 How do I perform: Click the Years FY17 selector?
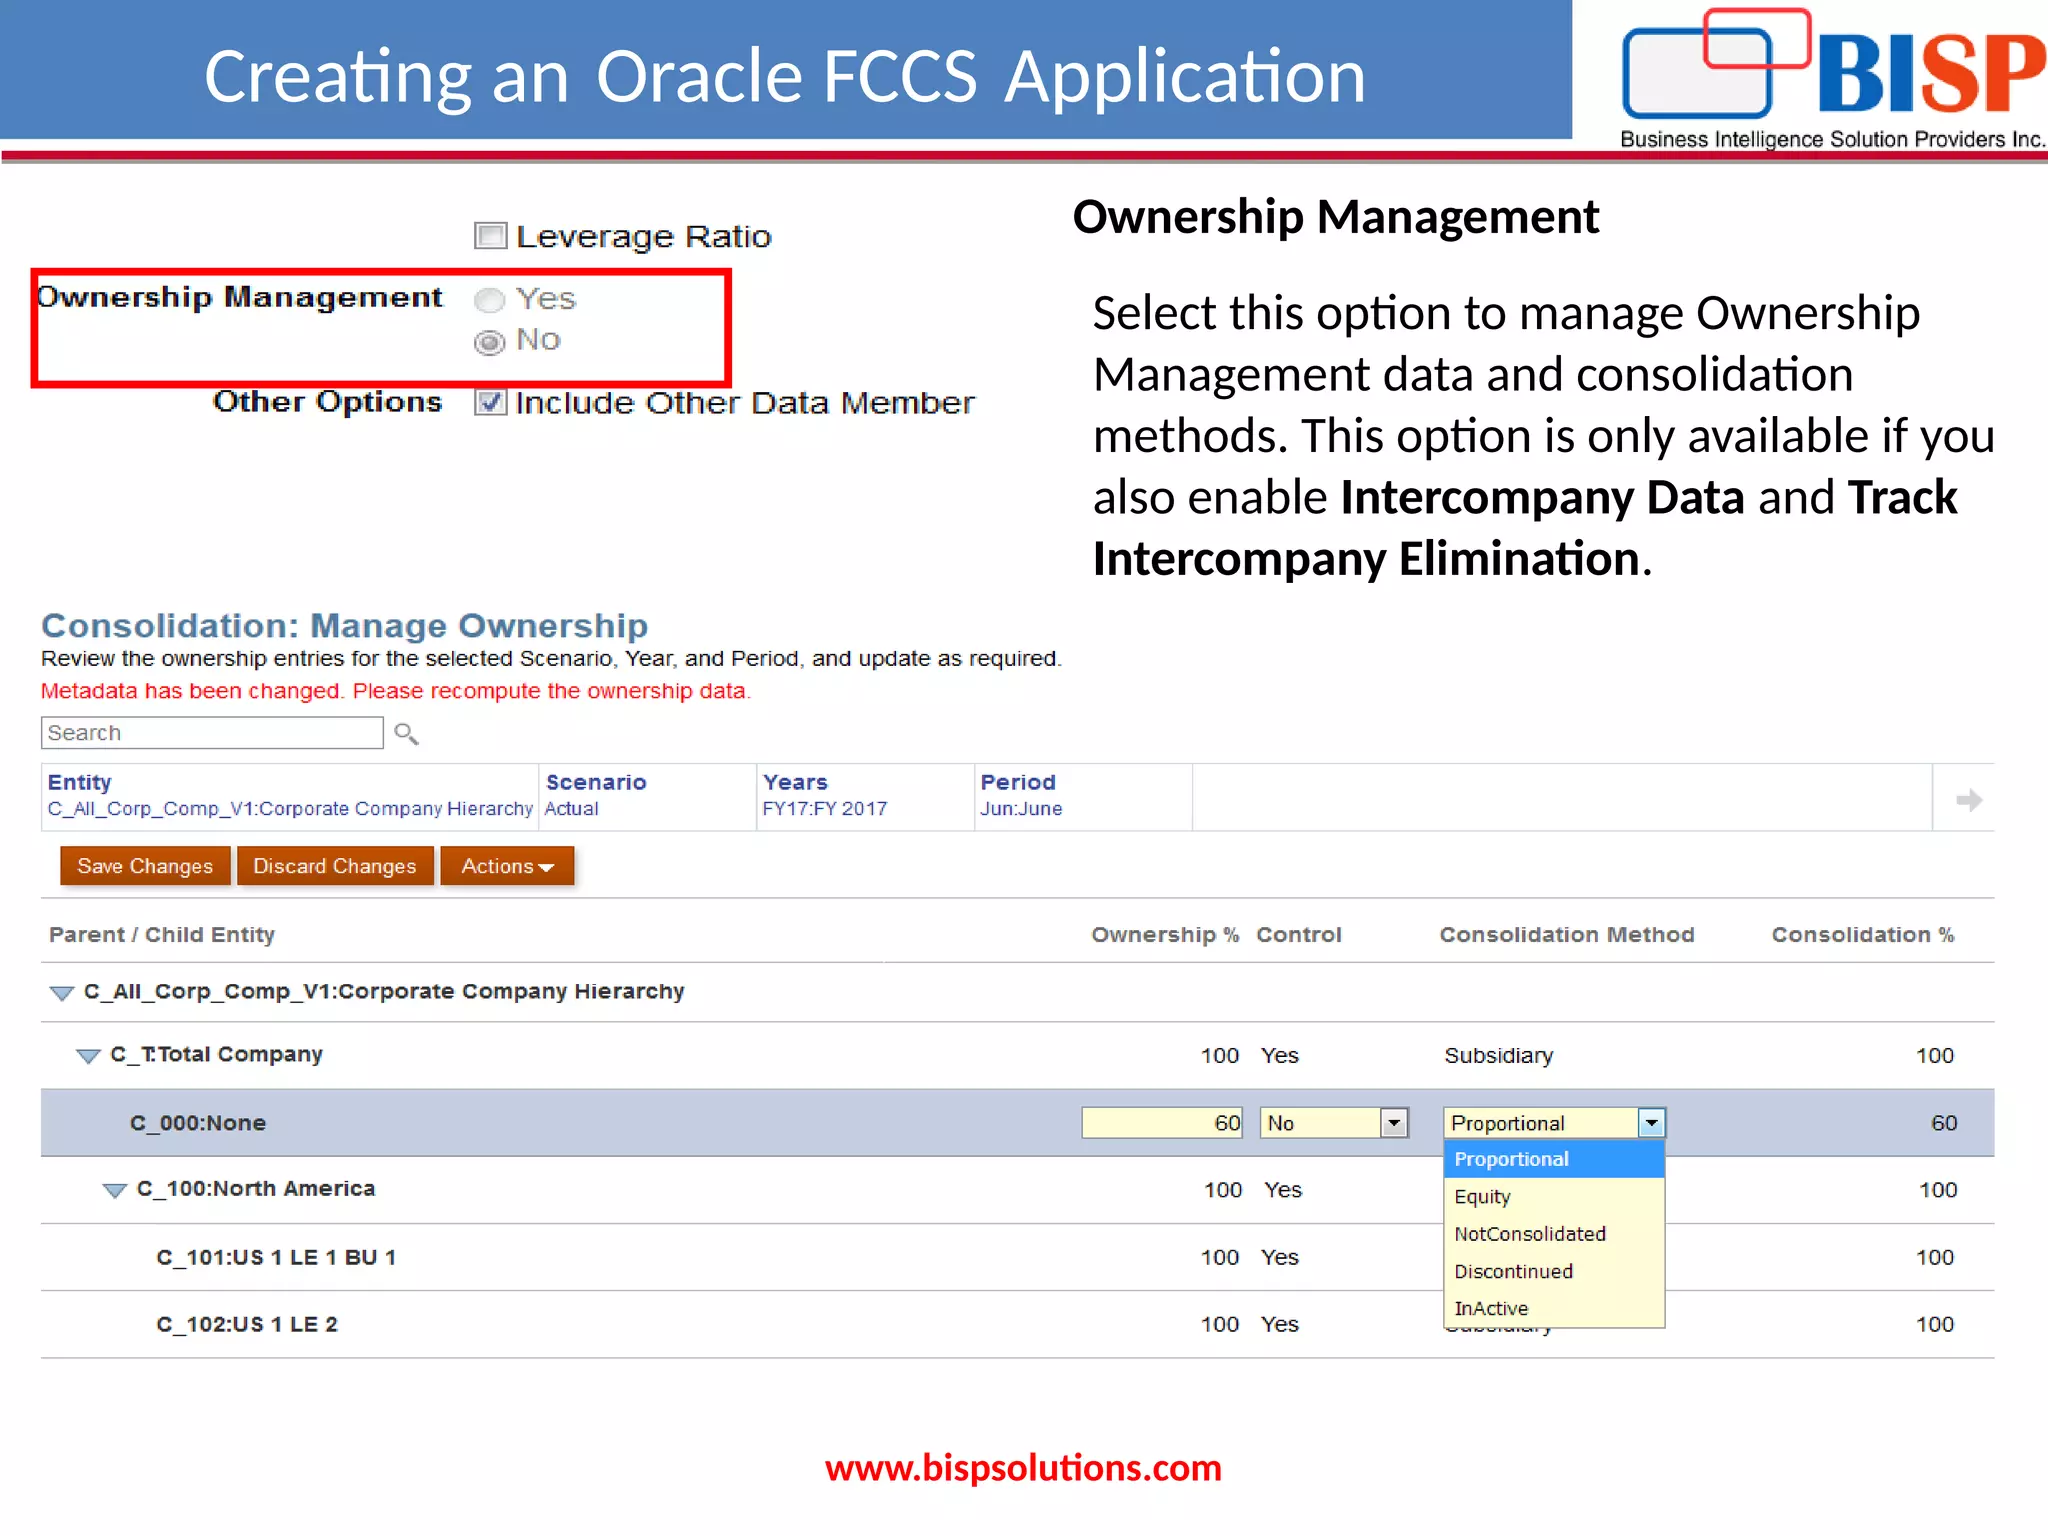tap(865, 796)
